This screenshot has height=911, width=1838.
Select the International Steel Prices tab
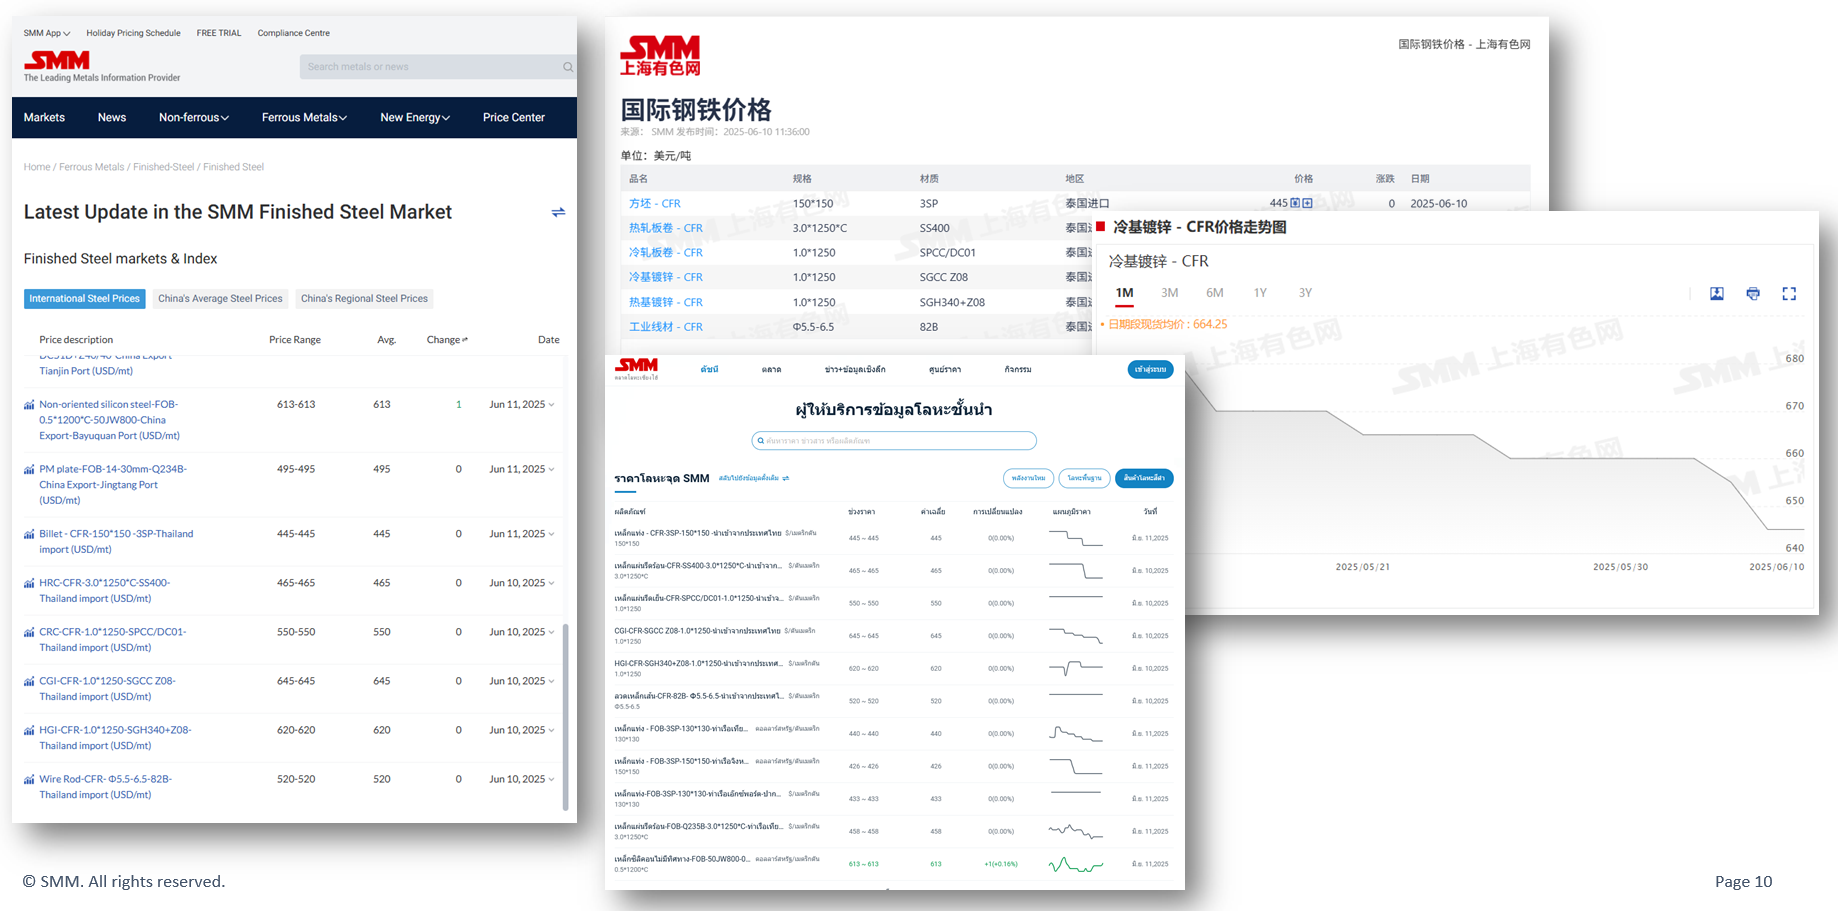[x=85, y=298]
